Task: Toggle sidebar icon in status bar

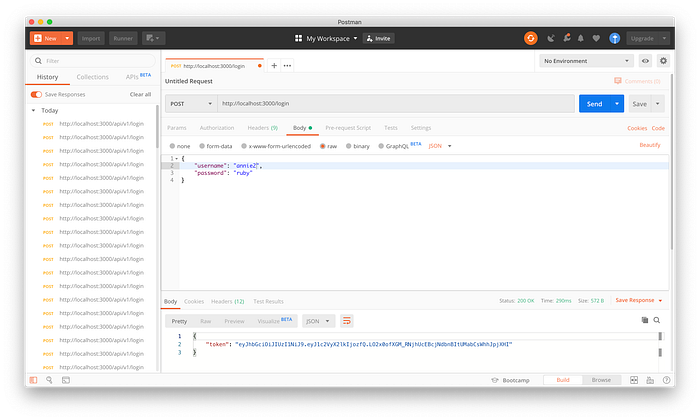Action: (33, 380)
